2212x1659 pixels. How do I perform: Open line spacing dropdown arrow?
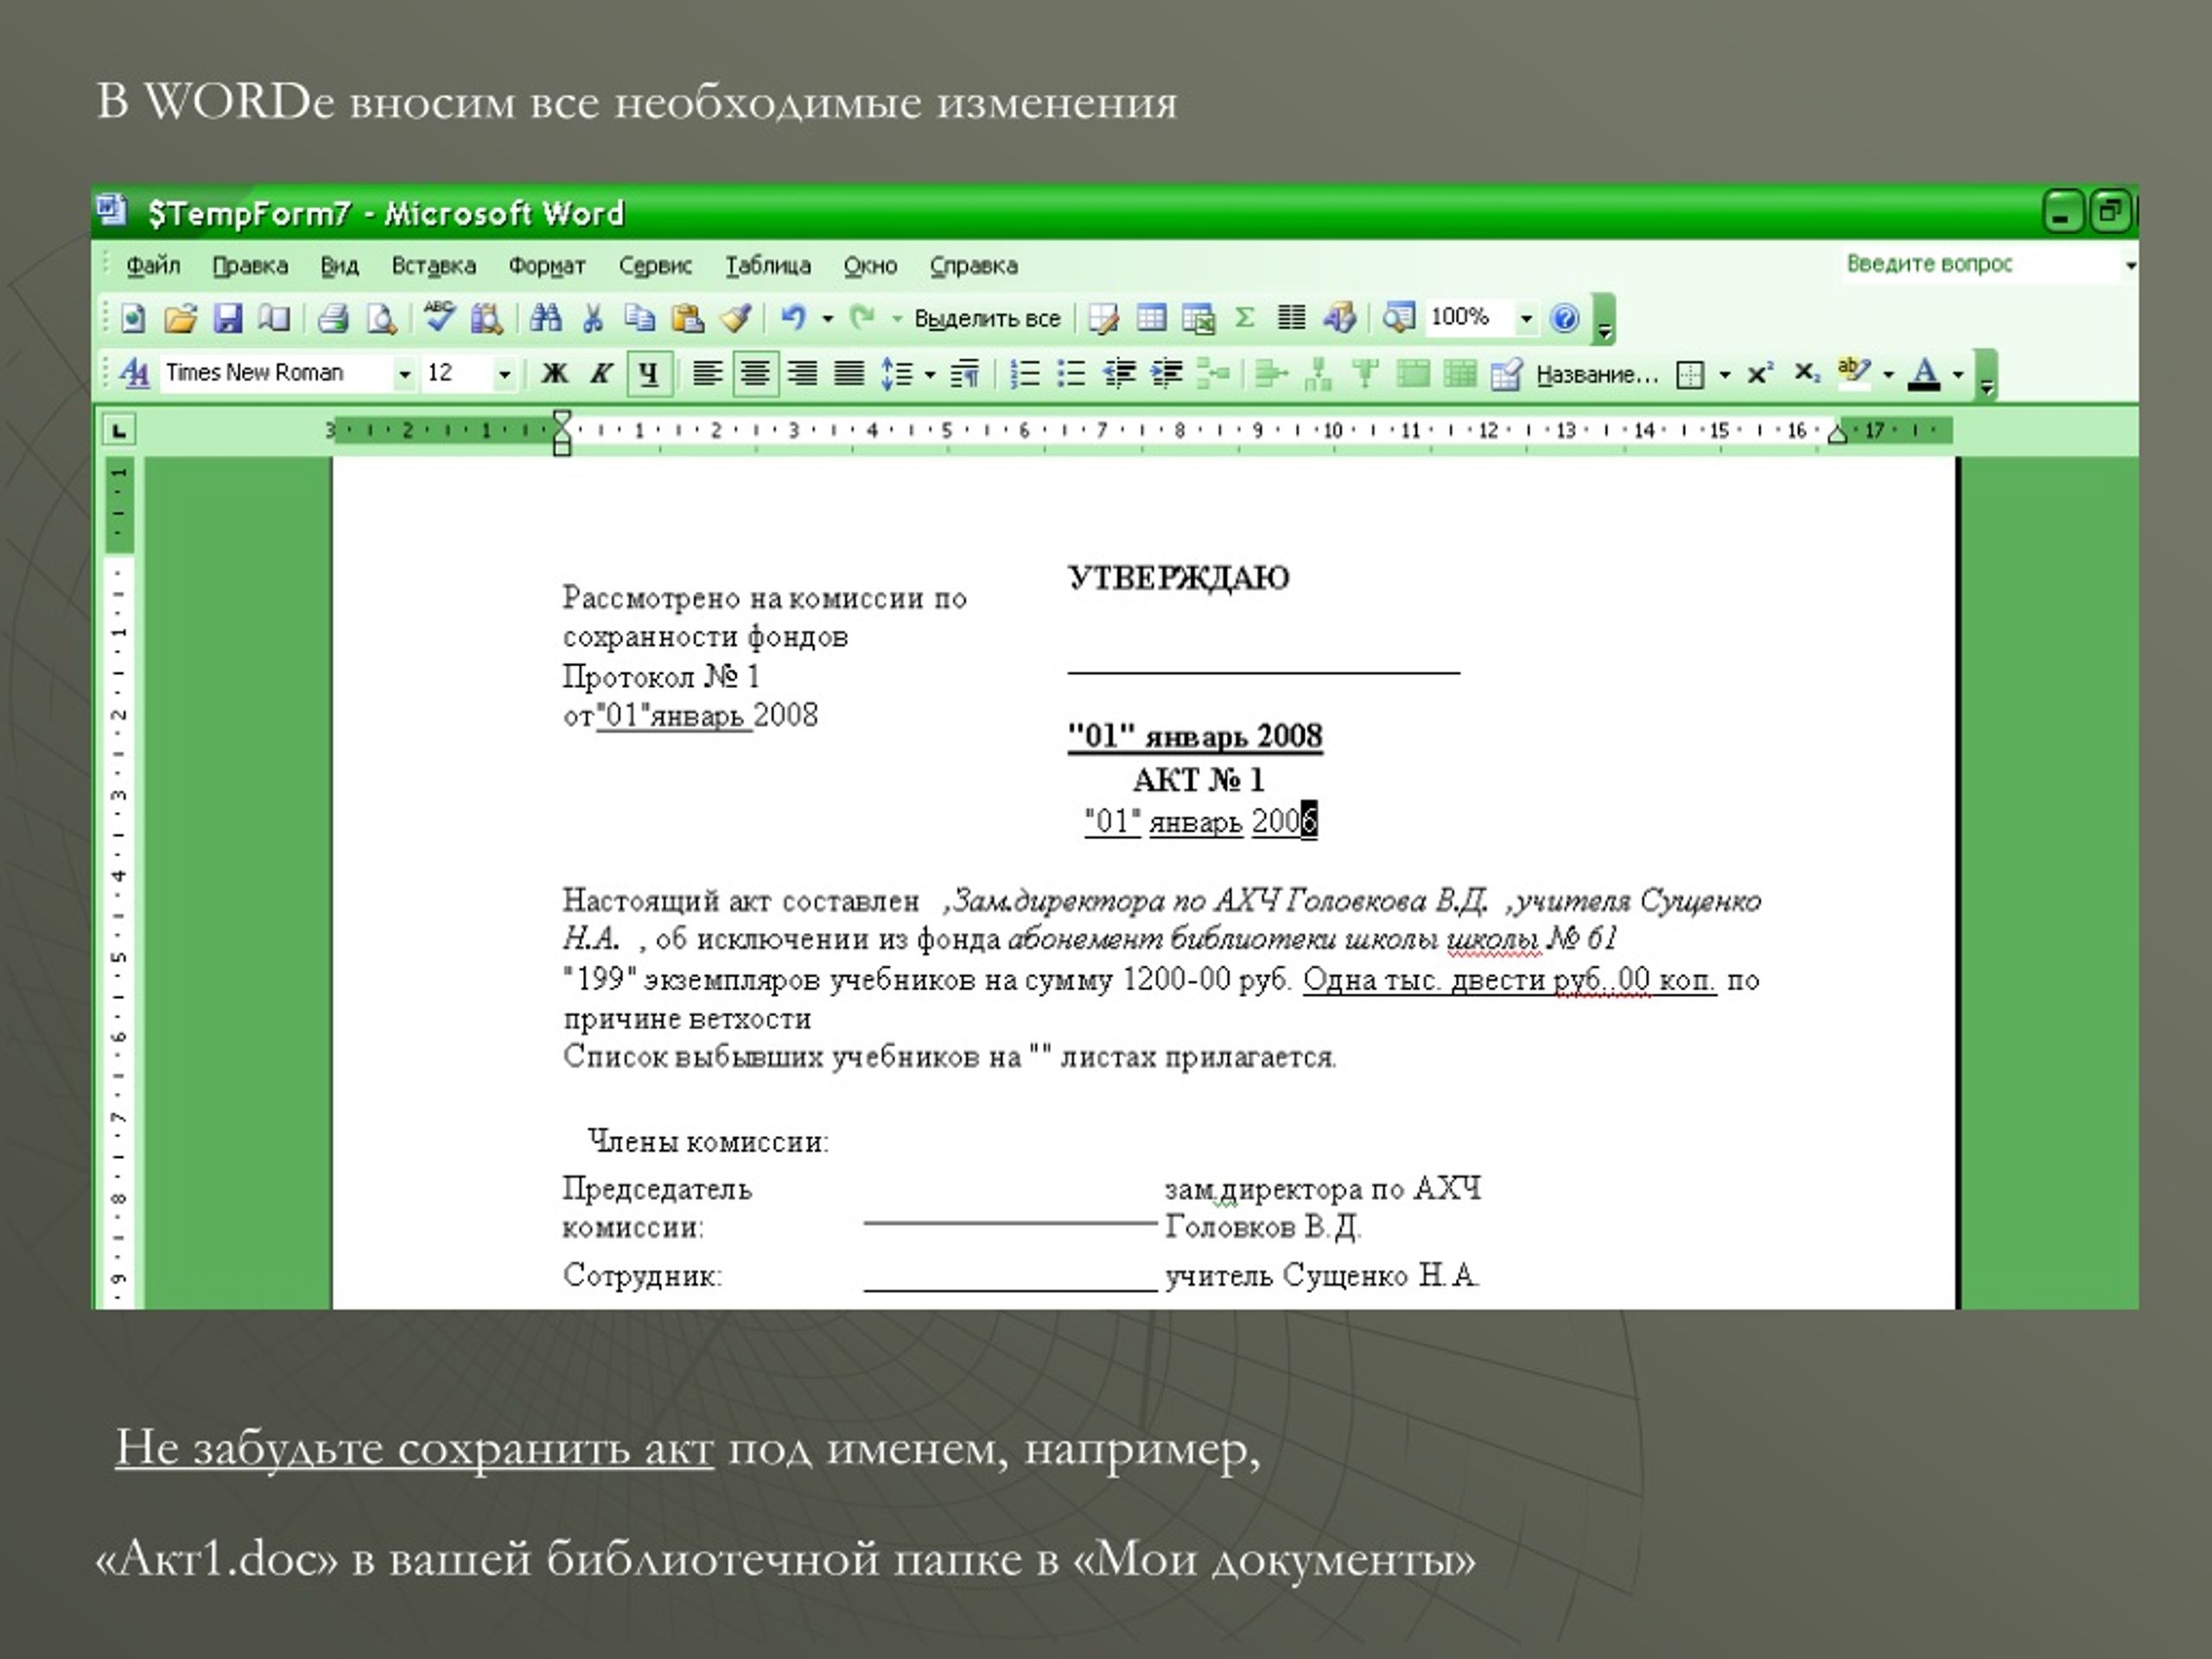[930, 375]
